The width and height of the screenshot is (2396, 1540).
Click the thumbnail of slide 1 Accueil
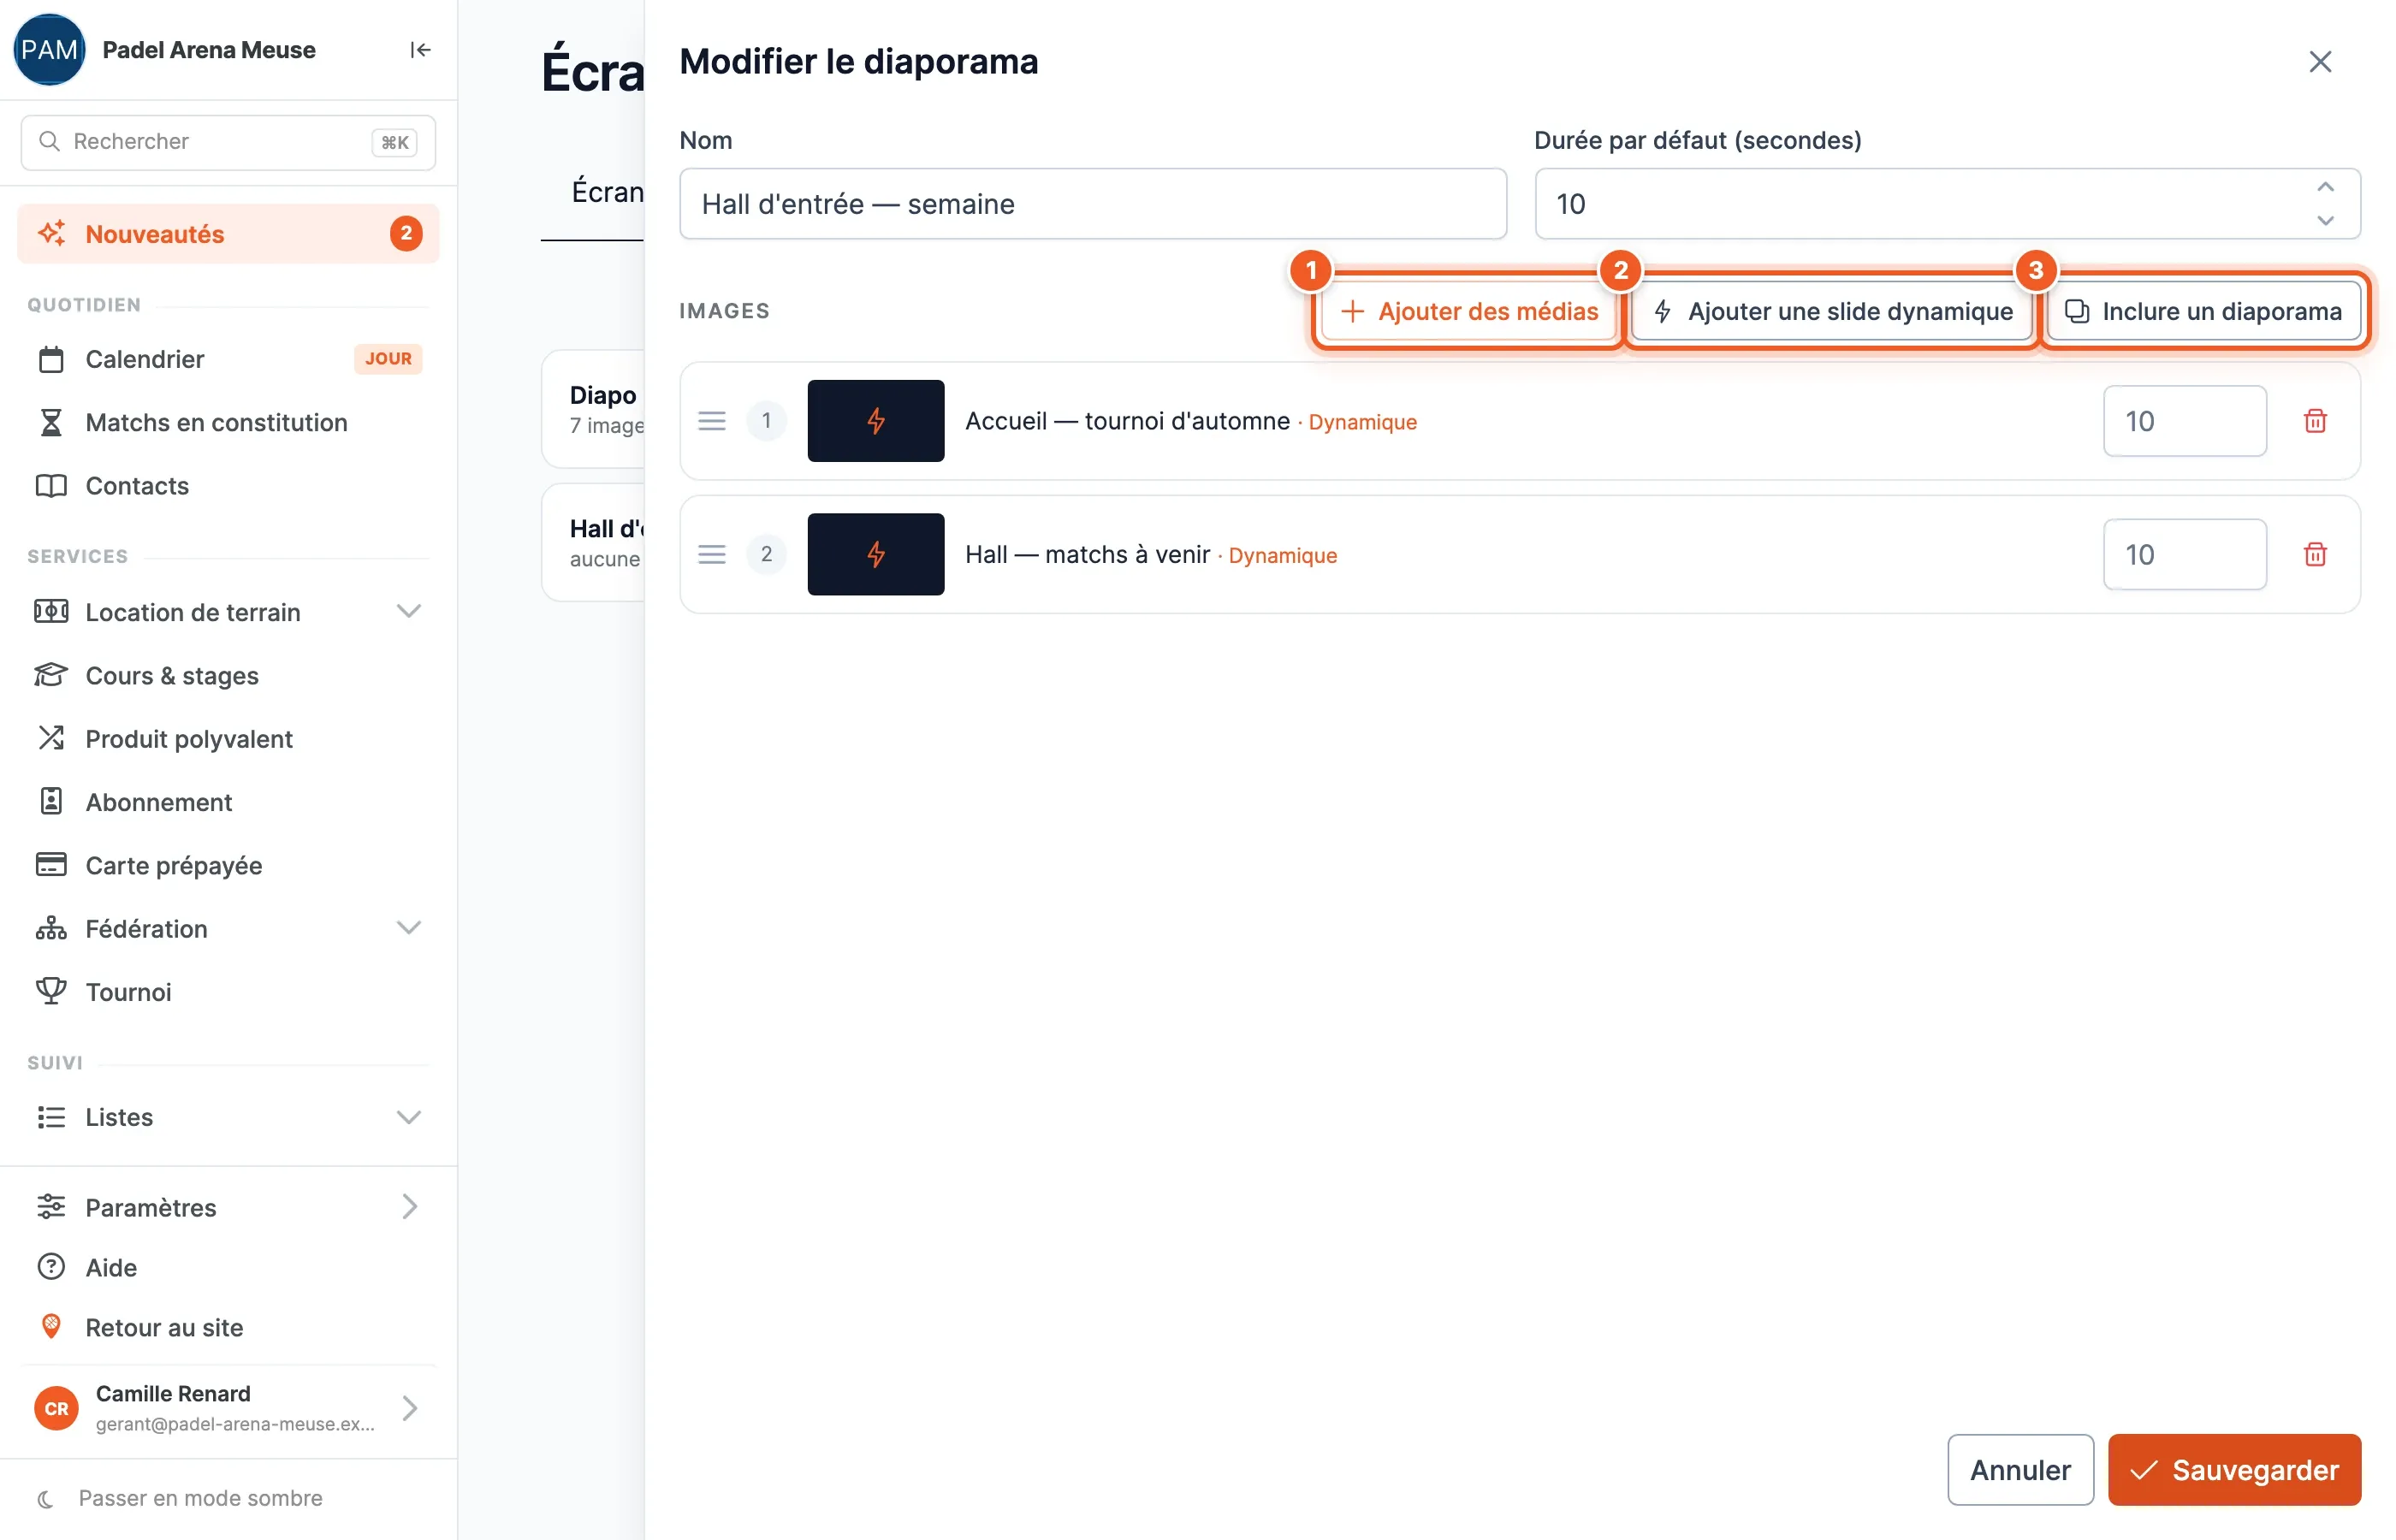click(875, 421)
